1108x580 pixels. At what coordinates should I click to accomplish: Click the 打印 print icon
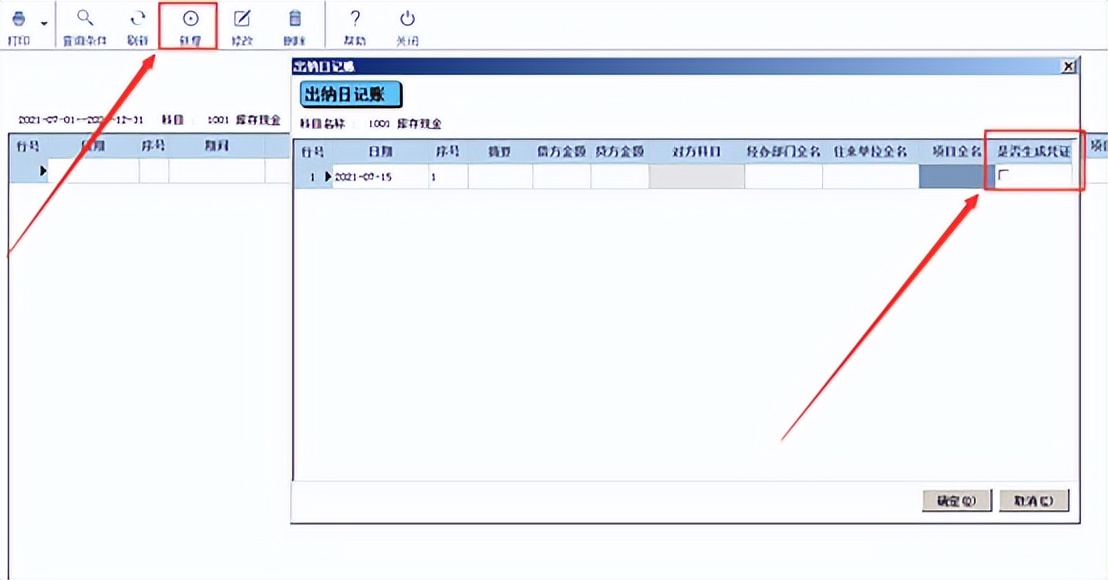(18, 20)
